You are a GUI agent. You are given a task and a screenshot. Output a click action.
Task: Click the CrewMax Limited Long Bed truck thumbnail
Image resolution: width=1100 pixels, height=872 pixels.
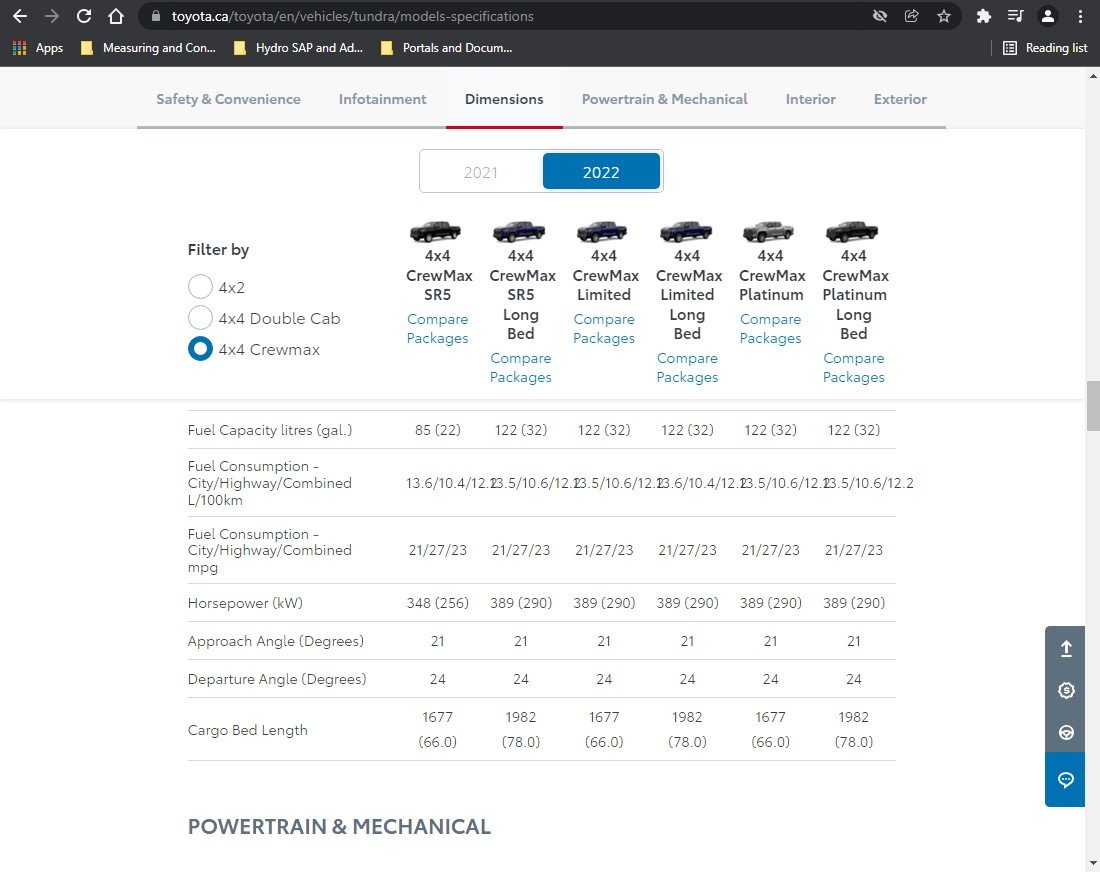[686, 231]
